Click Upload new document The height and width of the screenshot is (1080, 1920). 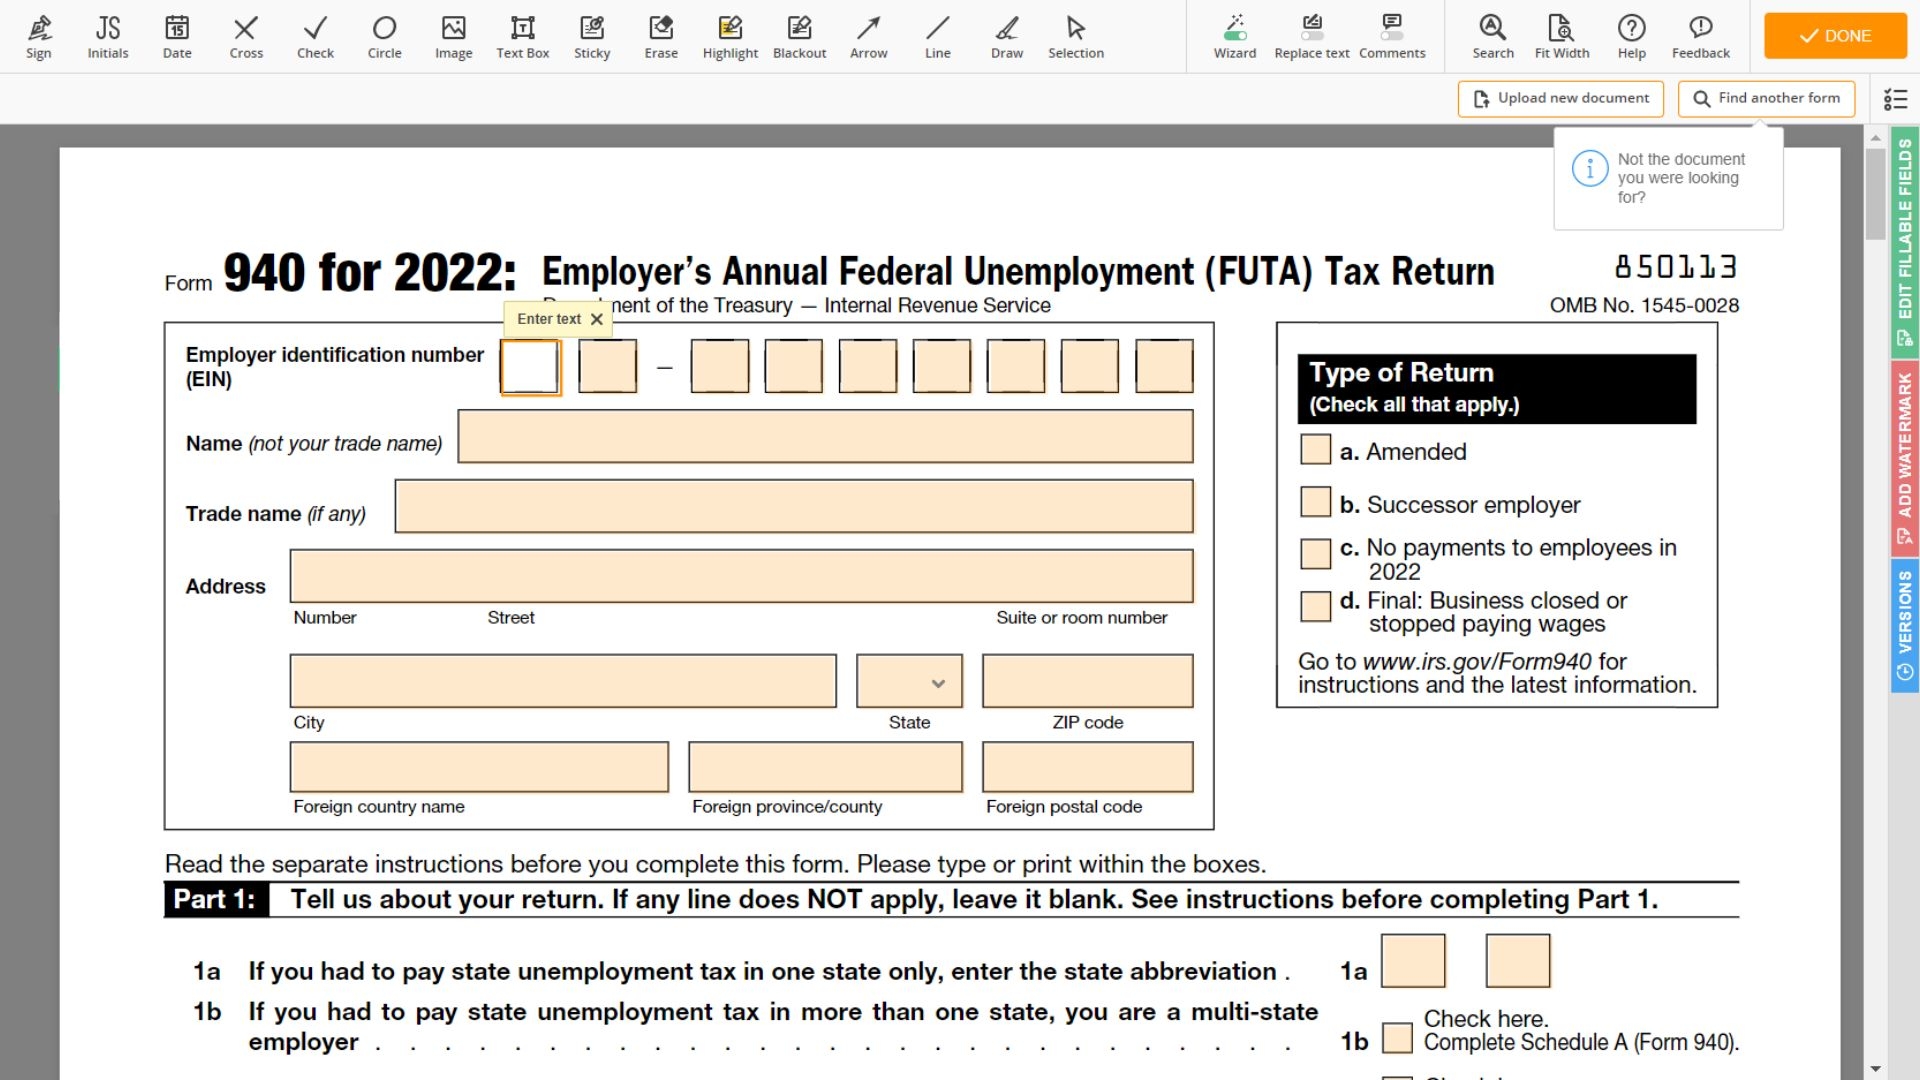[1560, 98]
